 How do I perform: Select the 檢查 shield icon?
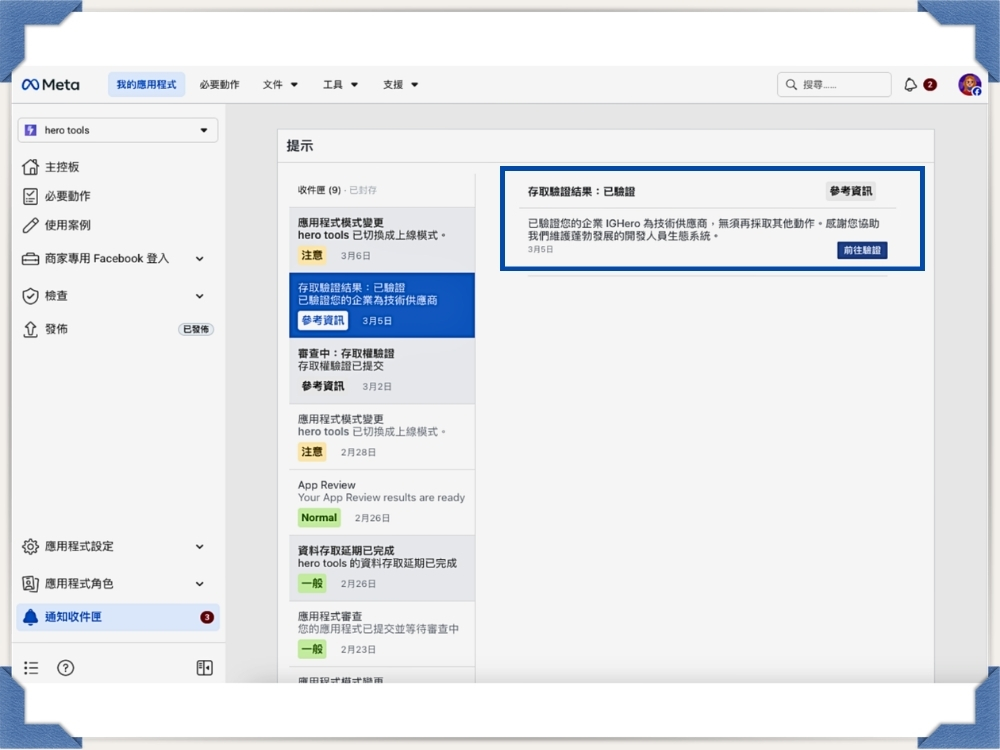[x=31, y=296]
